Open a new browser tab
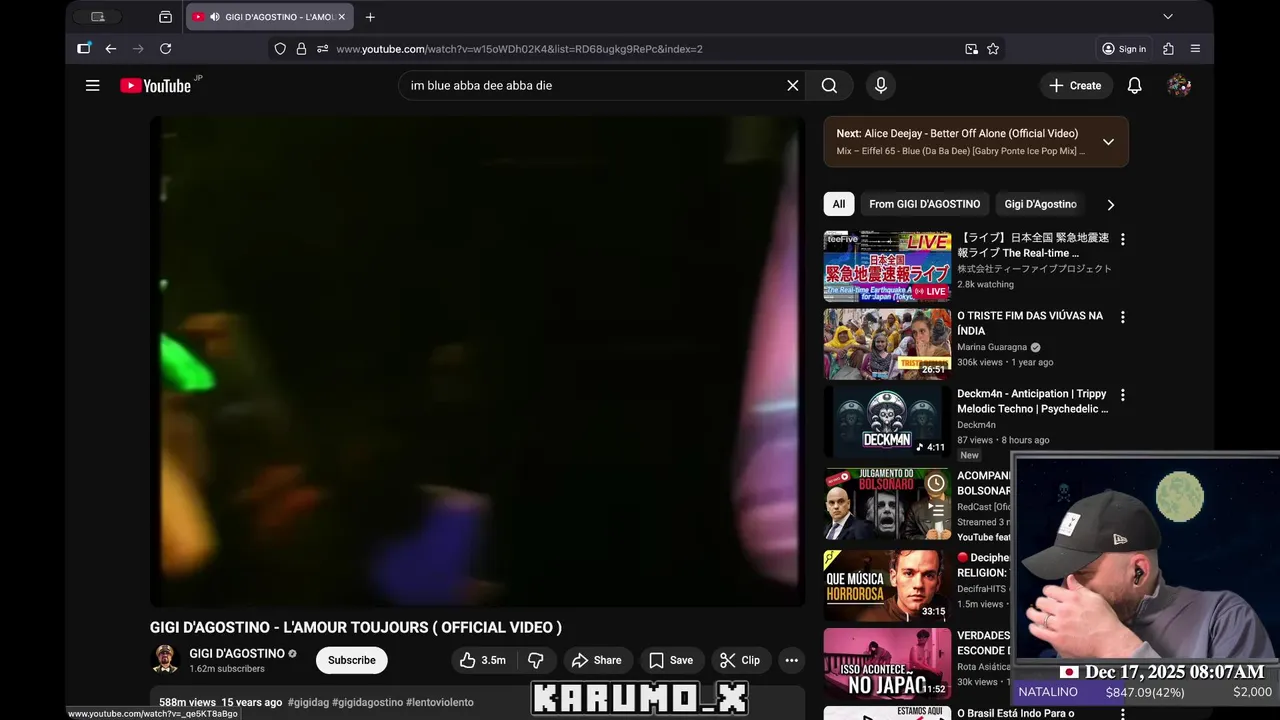The image size is (1280, 720). (x=370, y=17)
